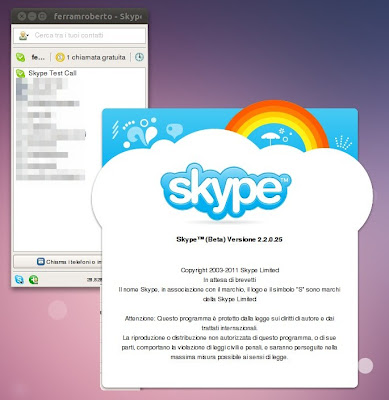Viewport: 389px width, 400px height.
Task: Open the conversation history clock icon
Action: 139,57
